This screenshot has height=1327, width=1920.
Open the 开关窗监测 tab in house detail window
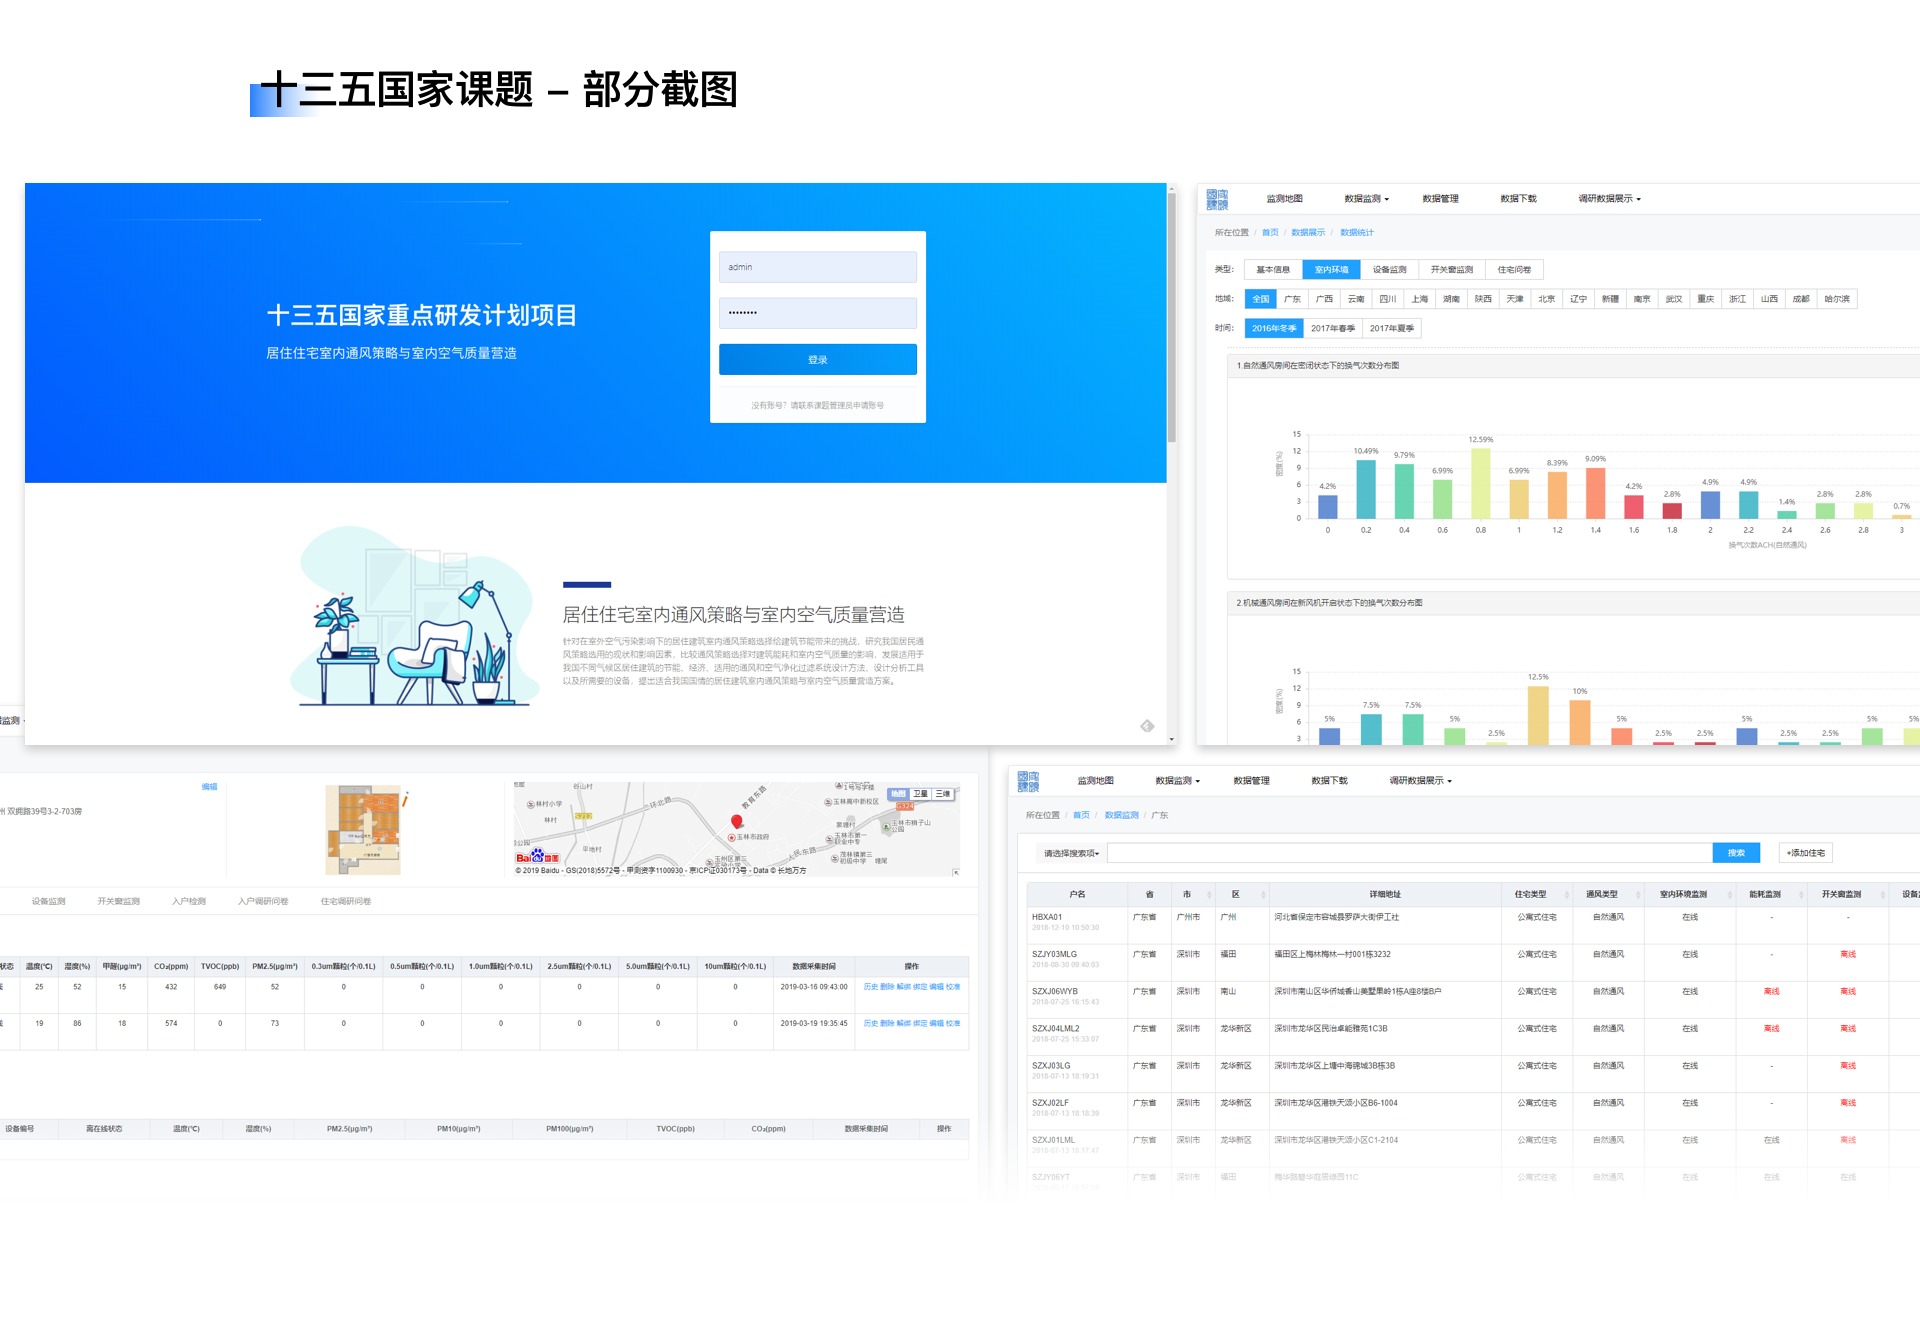(x=118, y=901)
